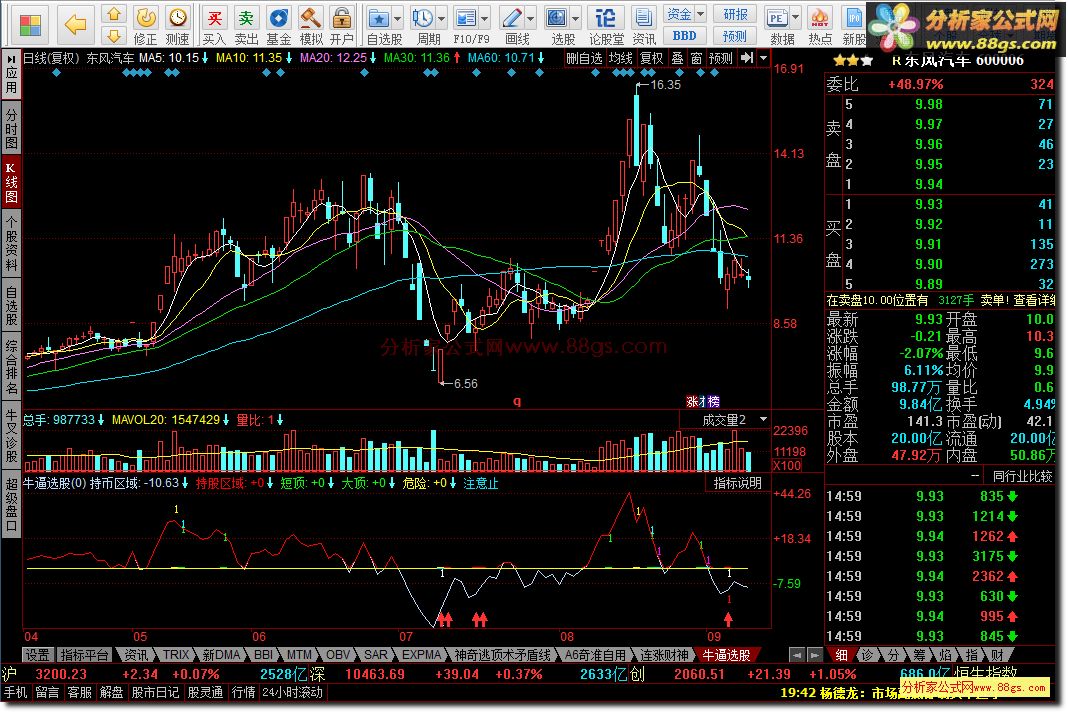The image size is (1068, 712).
Task: Select the TRIX indicator tab
Action: coord(176,655)
